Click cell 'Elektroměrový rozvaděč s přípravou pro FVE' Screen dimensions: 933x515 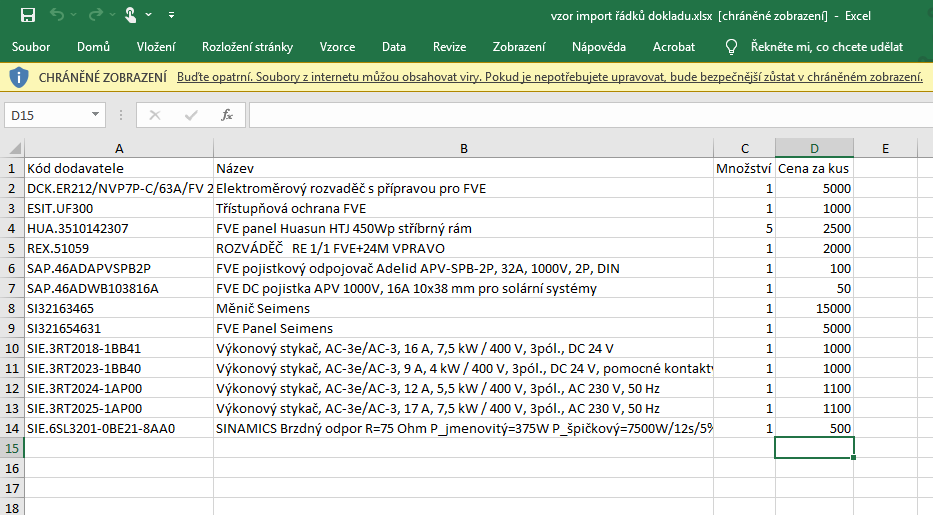464,189
